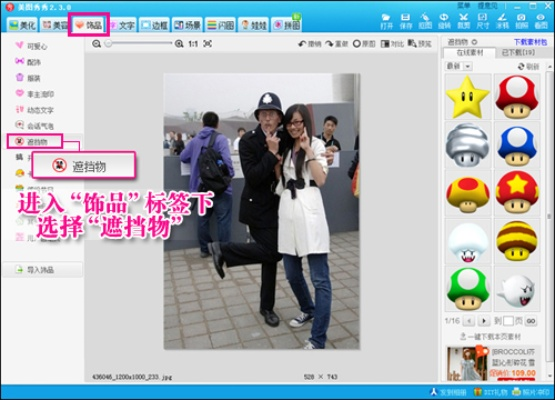555x400 pixels.
Task: Add the white Boo ghost sticker
Action: click(517, 289)
